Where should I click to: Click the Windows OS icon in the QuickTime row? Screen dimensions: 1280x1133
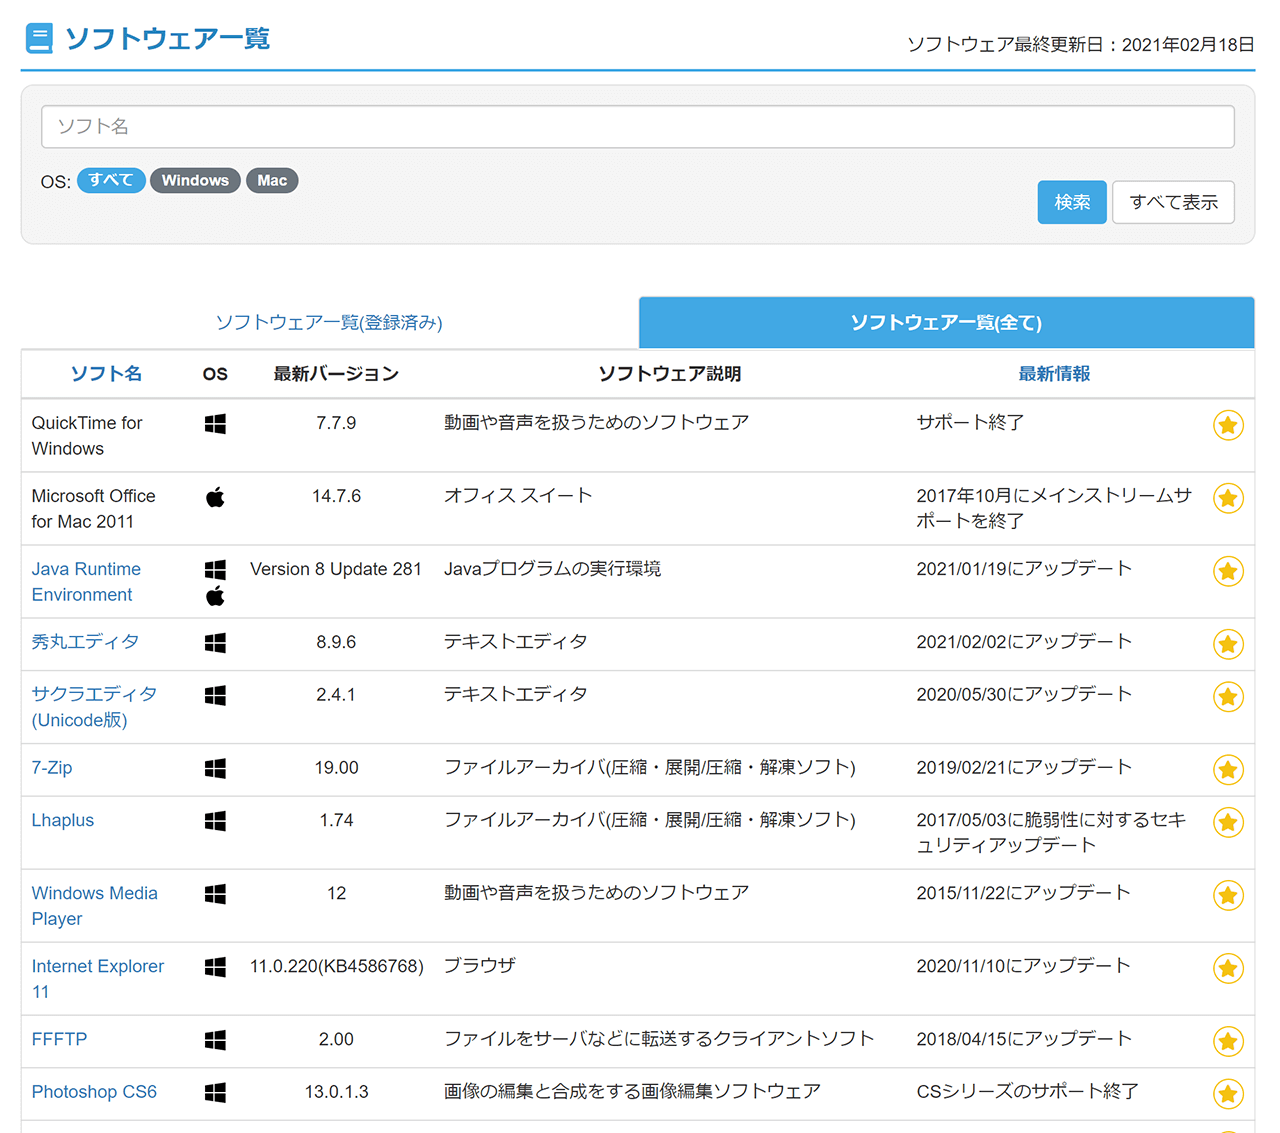pyautogui.click(x=215, y=424)
